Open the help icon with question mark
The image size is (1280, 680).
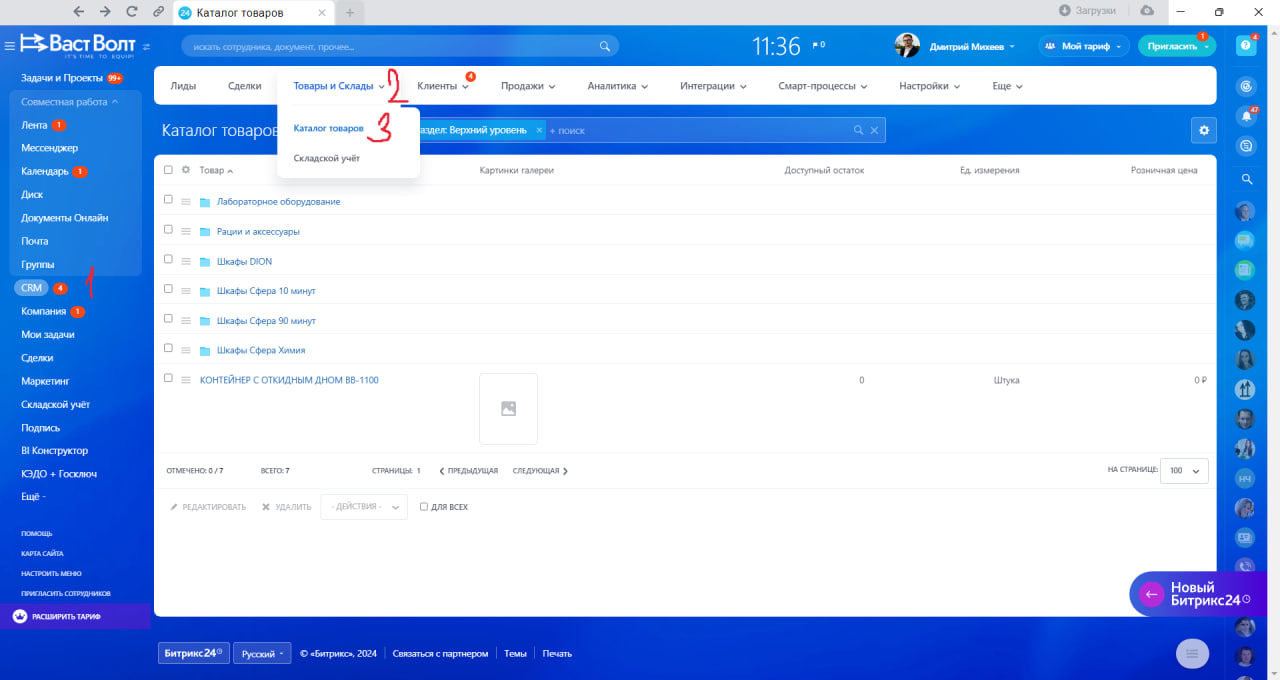[1246, 46]
